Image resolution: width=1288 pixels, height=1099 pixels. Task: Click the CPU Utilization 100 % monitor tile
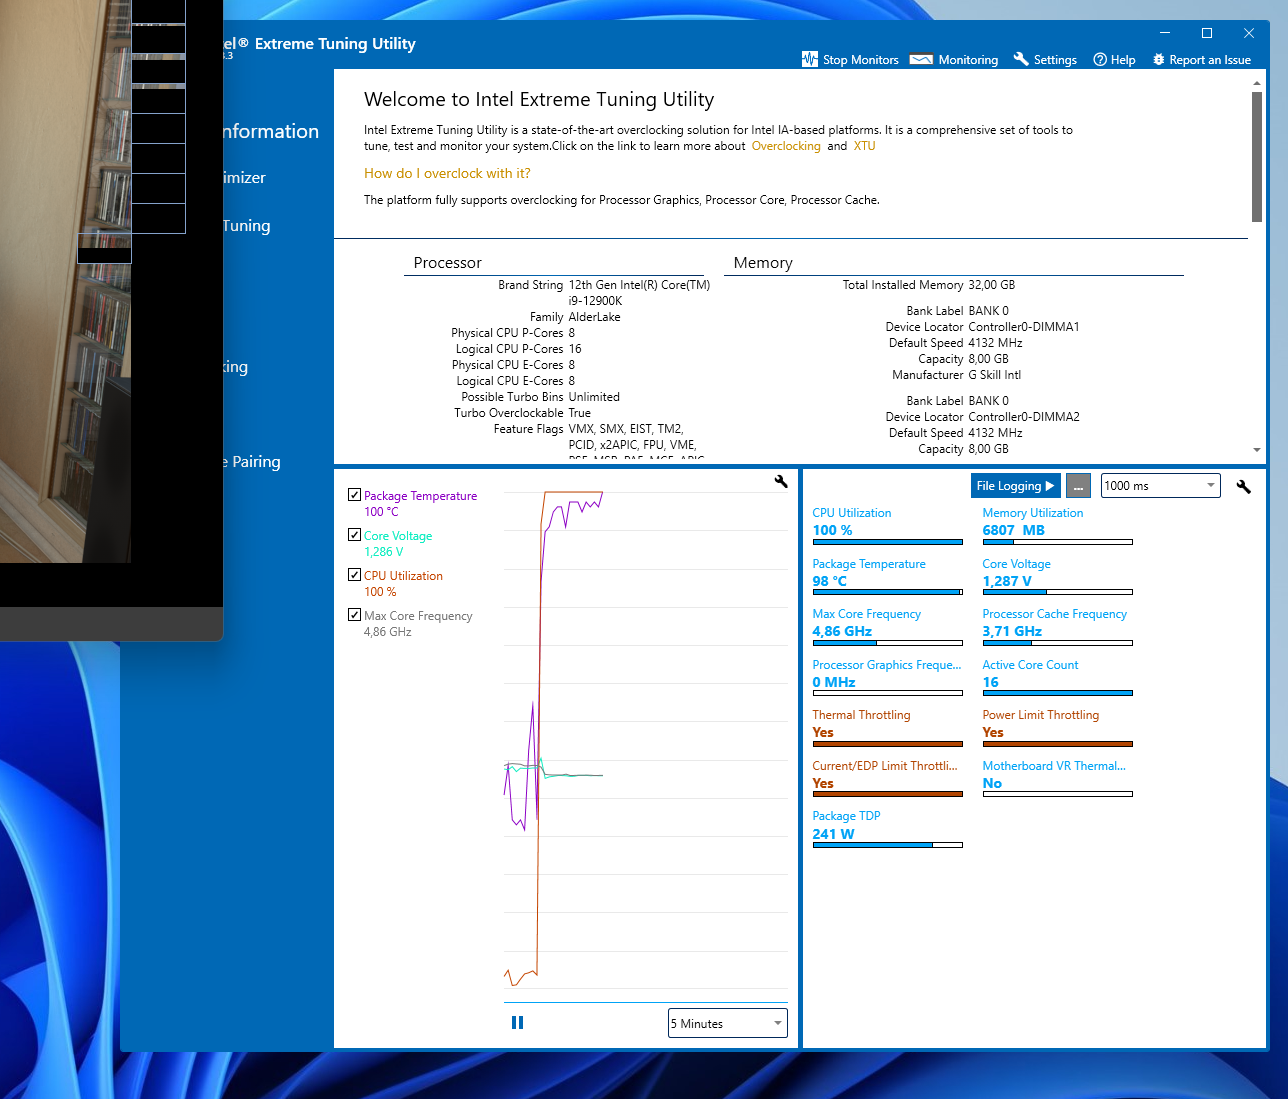[x=887, y=525]
